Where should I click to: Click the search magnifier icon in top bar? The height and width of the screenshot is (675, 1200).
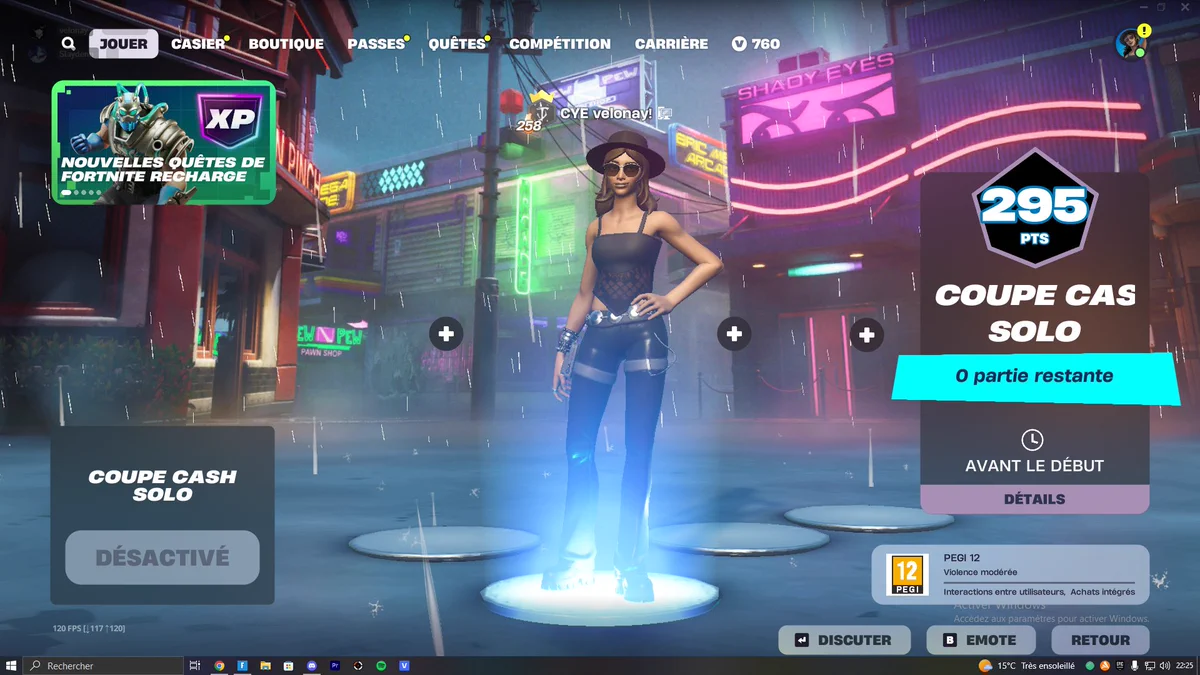(x=68, y=44)
